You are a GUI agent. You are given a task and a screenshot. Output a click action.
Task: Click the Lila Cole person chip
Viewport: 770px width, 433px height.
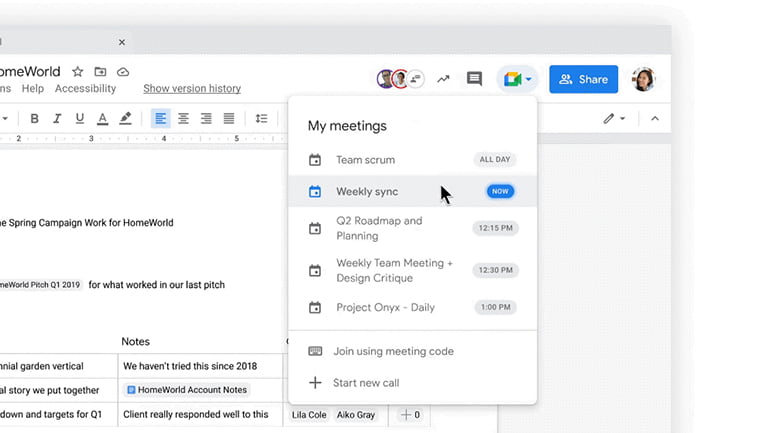(309, 415)
